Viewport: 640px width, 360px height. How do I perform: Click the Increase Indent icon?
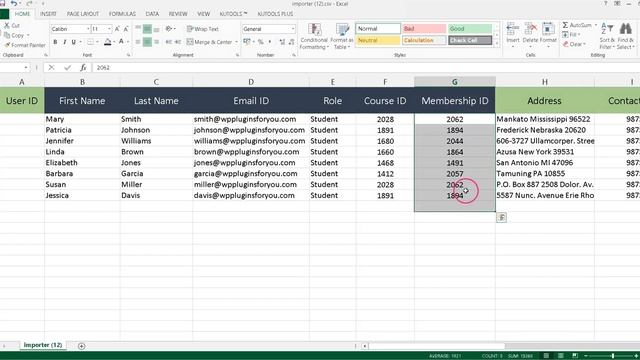coord(178,42)
